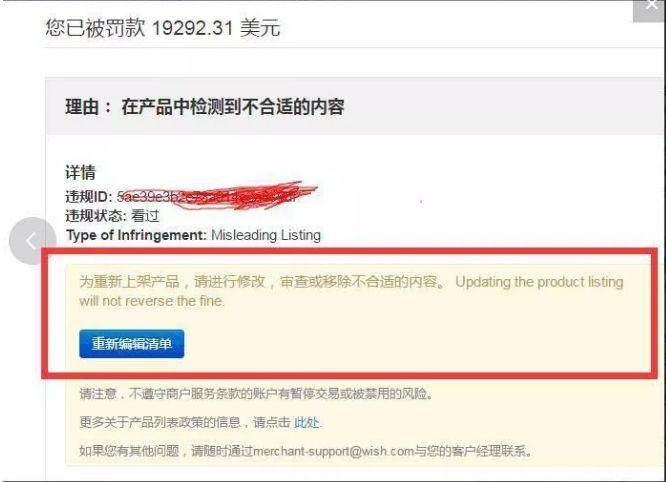Click the merchant-support@wish.com email address

(333, 451)
